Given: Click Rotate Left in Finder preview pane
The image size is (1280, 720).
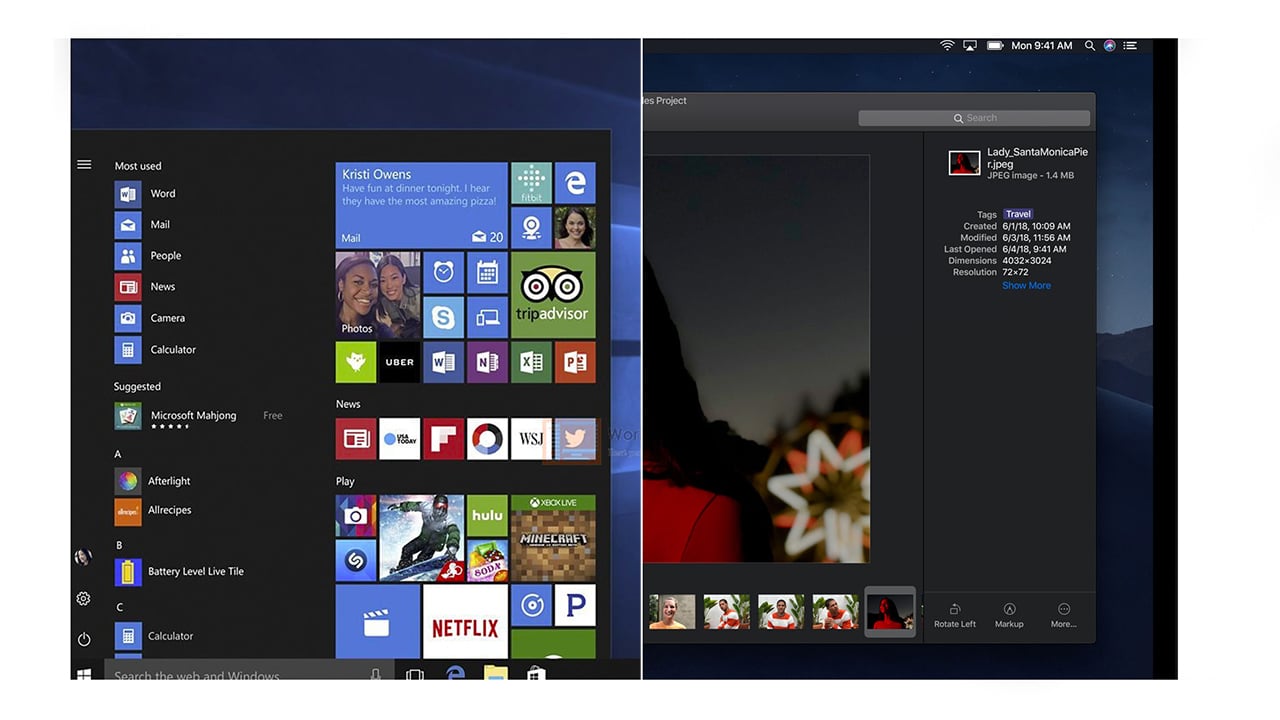Looking at the screenshot, I should (x=955, y=616).
